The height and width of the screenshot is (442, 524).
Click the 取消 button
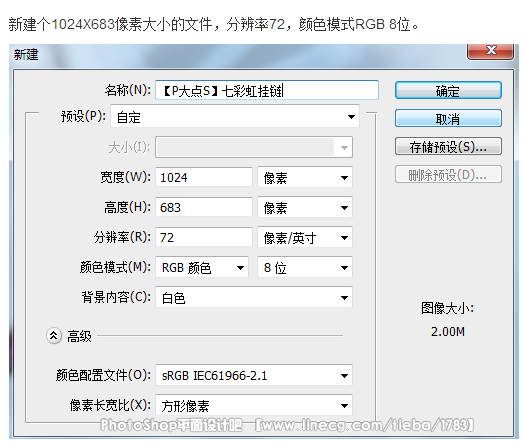coord(448,118)
